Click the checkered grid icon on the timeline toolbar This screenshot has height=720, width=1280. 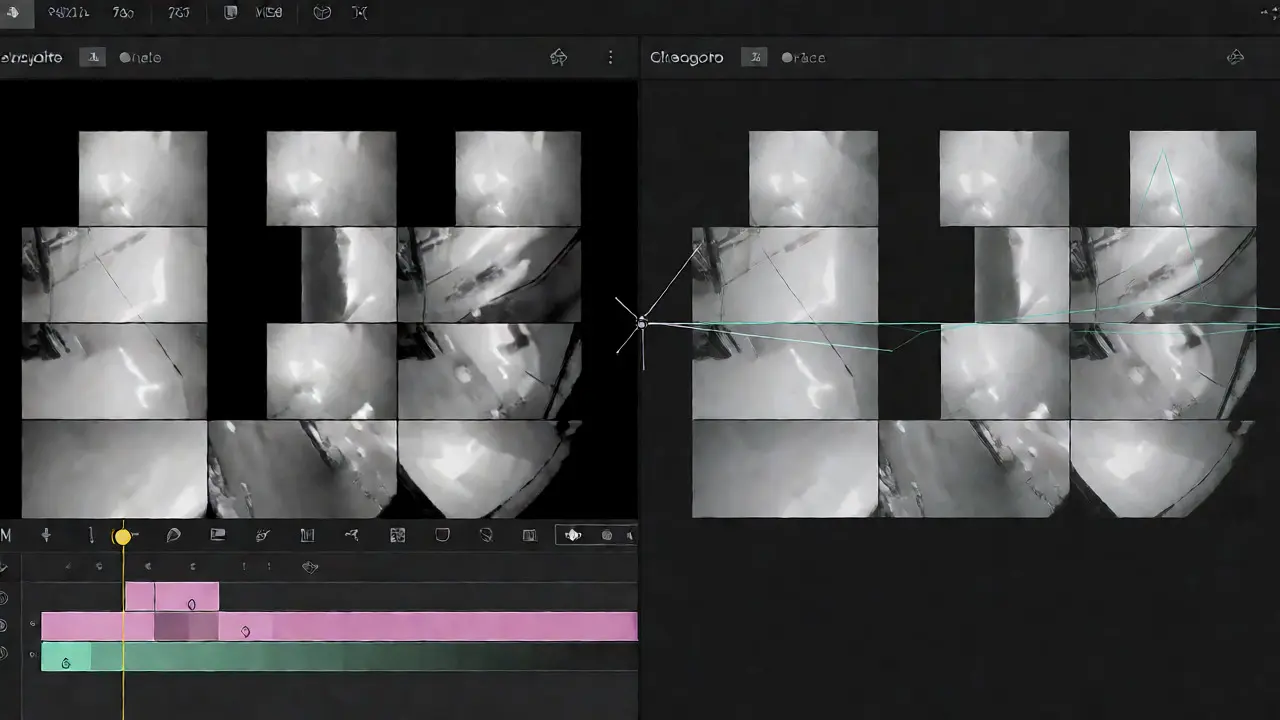[x=397, y=536]
